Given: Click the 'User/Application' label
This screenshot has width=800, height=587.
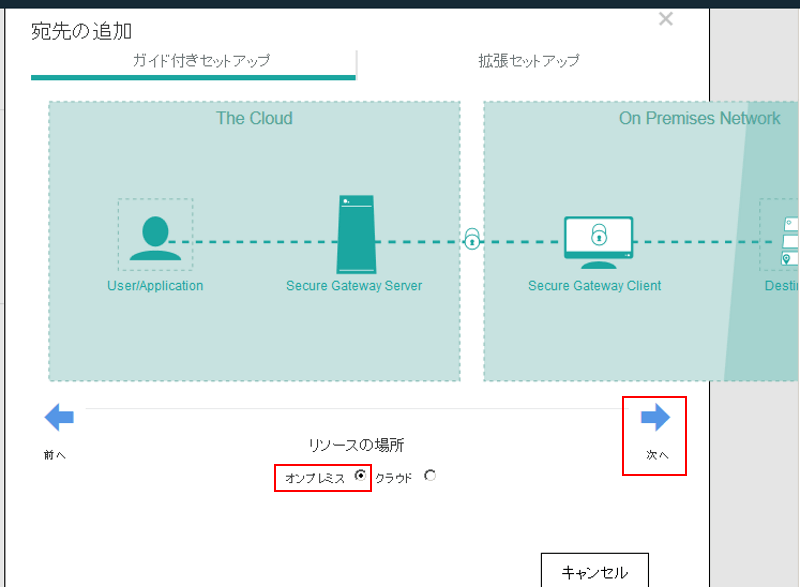Looking at the screenshot, I should click(x=155, y=286).
